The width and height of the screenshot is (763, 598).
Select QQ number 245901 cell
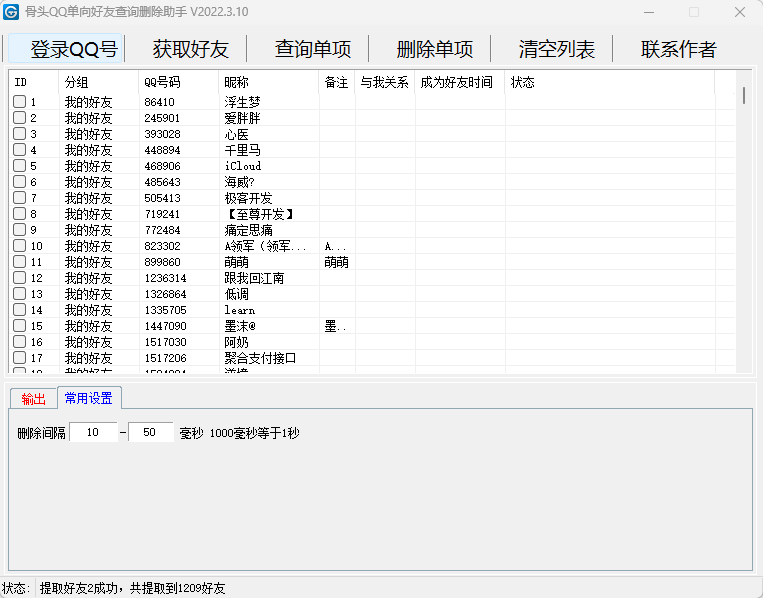point(162,118)
